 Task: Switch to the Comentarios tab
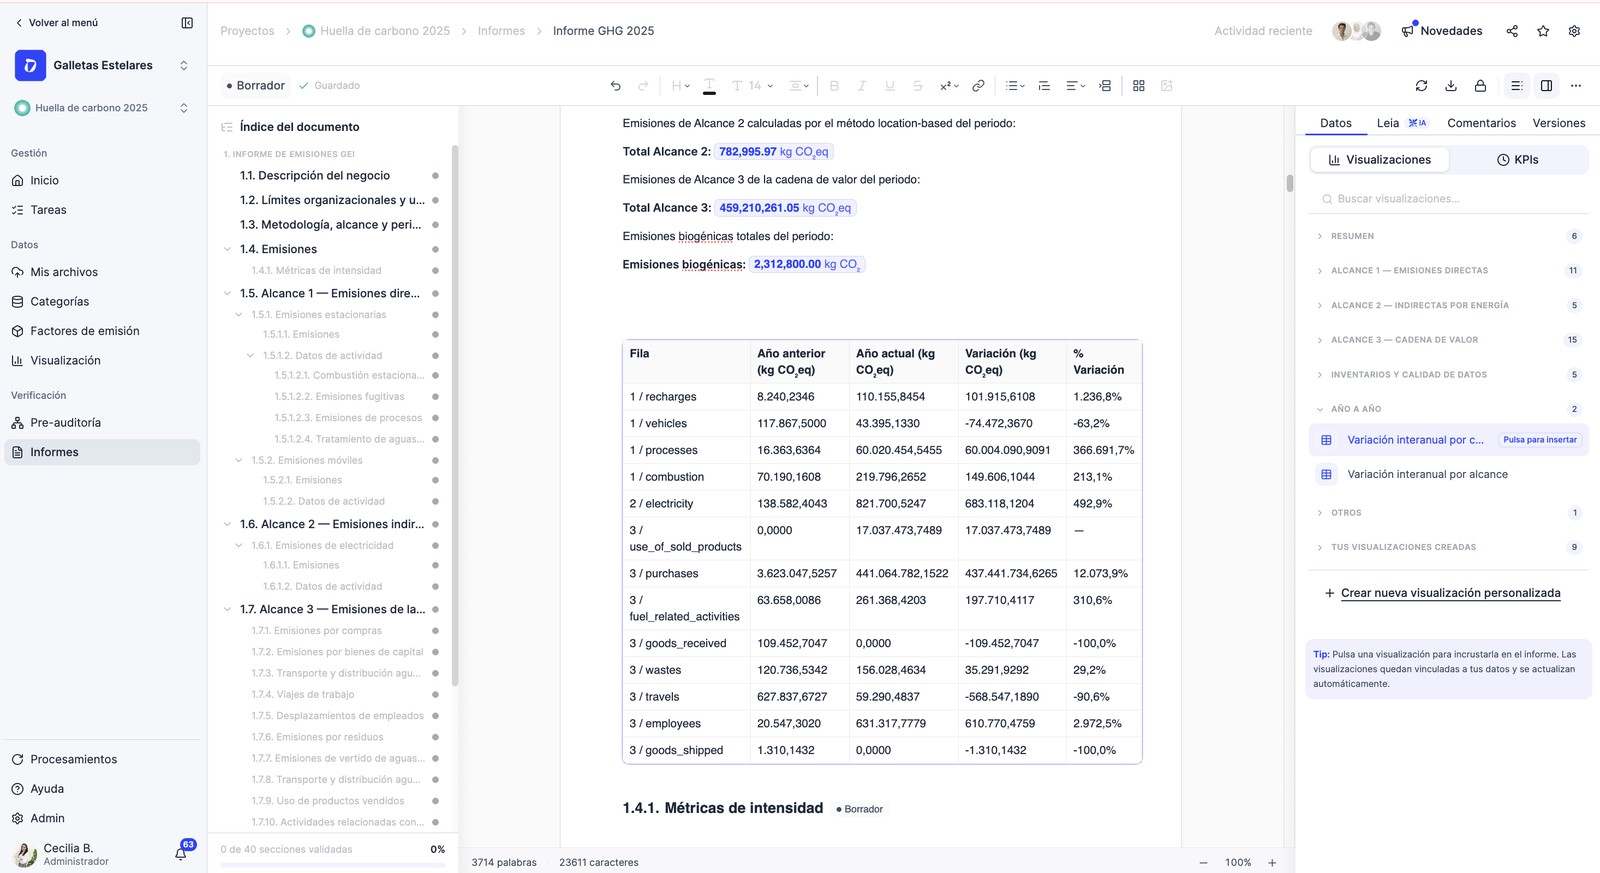[x=1481, y=123]
